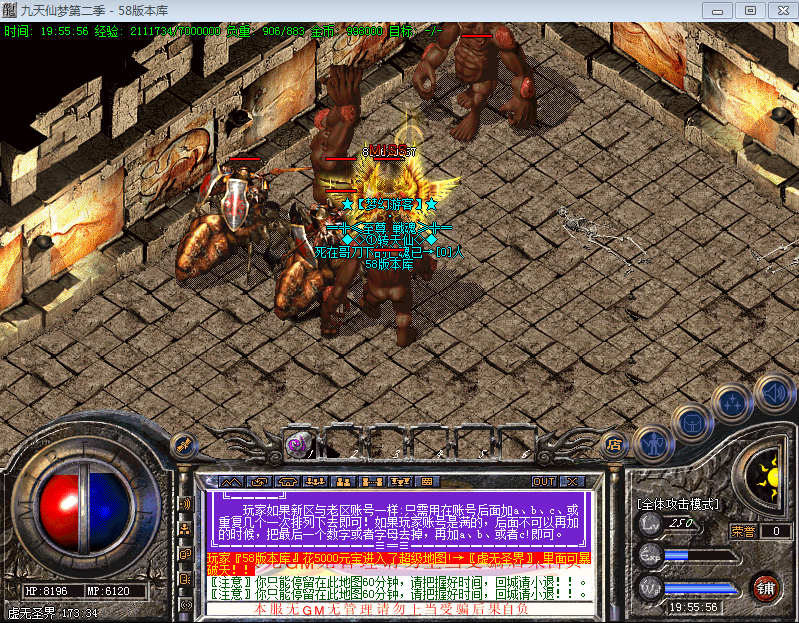799x623 pixels.
Task: Click the 荣誉 honor label
Action: [743, 531]
